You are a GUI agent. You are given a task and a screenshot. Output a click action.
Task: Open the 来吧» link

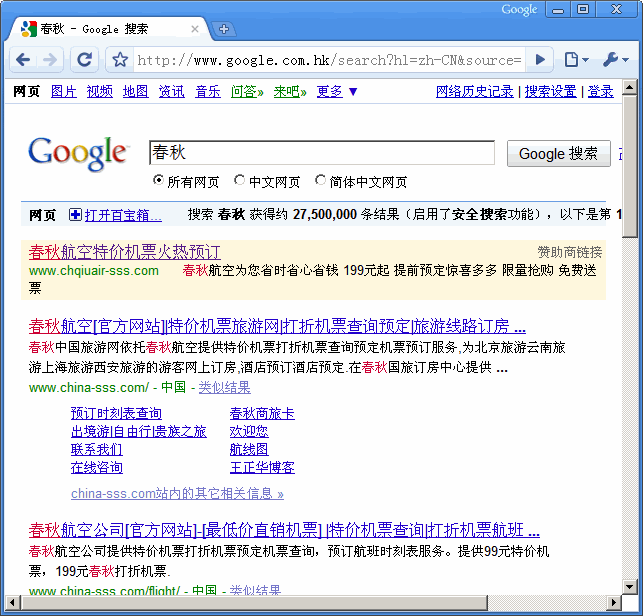click(290, 91)
